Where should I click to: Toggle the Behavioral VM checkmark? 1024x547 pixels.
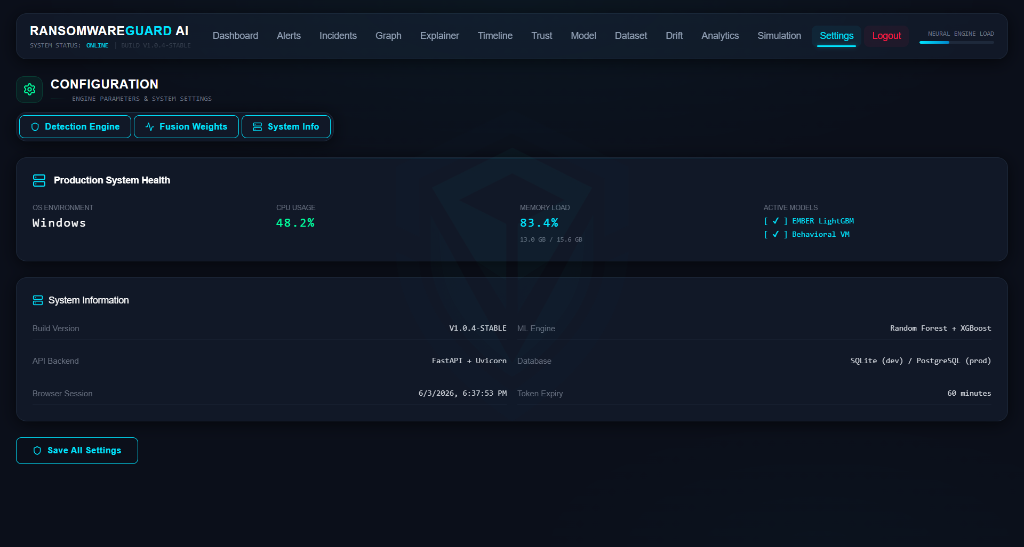tap(776, 234)
